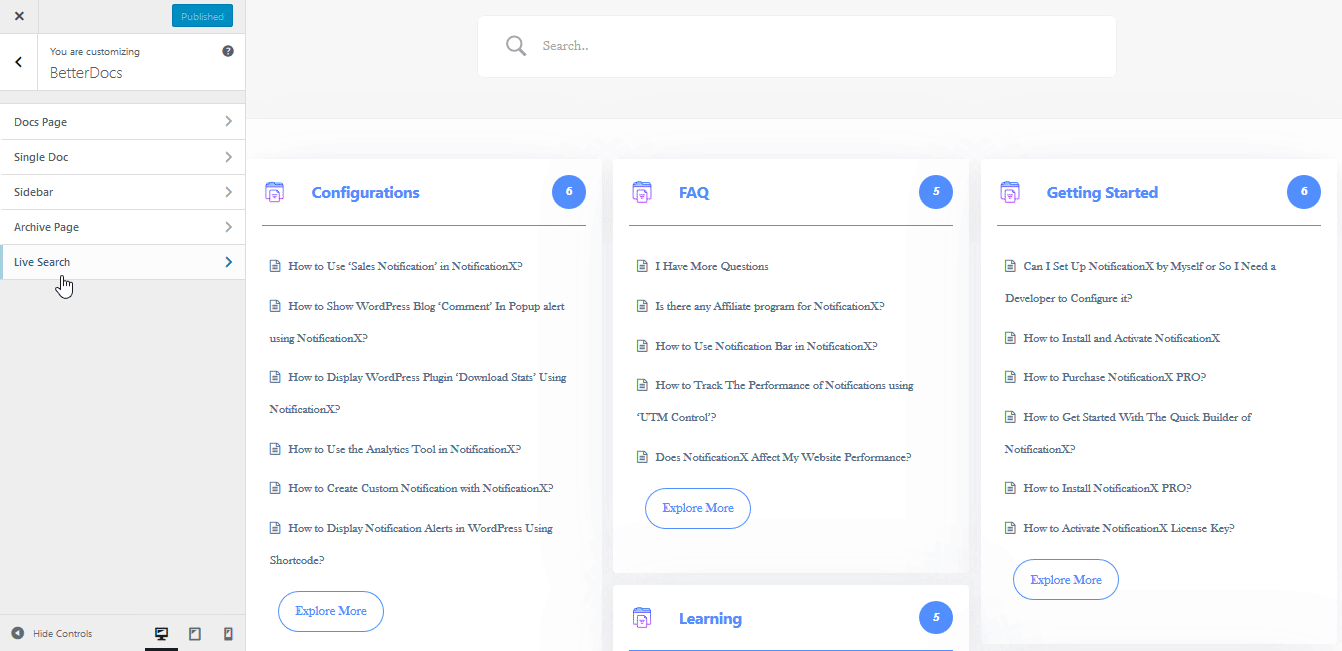
Task: Click the Published button
Action: point(202,16)
